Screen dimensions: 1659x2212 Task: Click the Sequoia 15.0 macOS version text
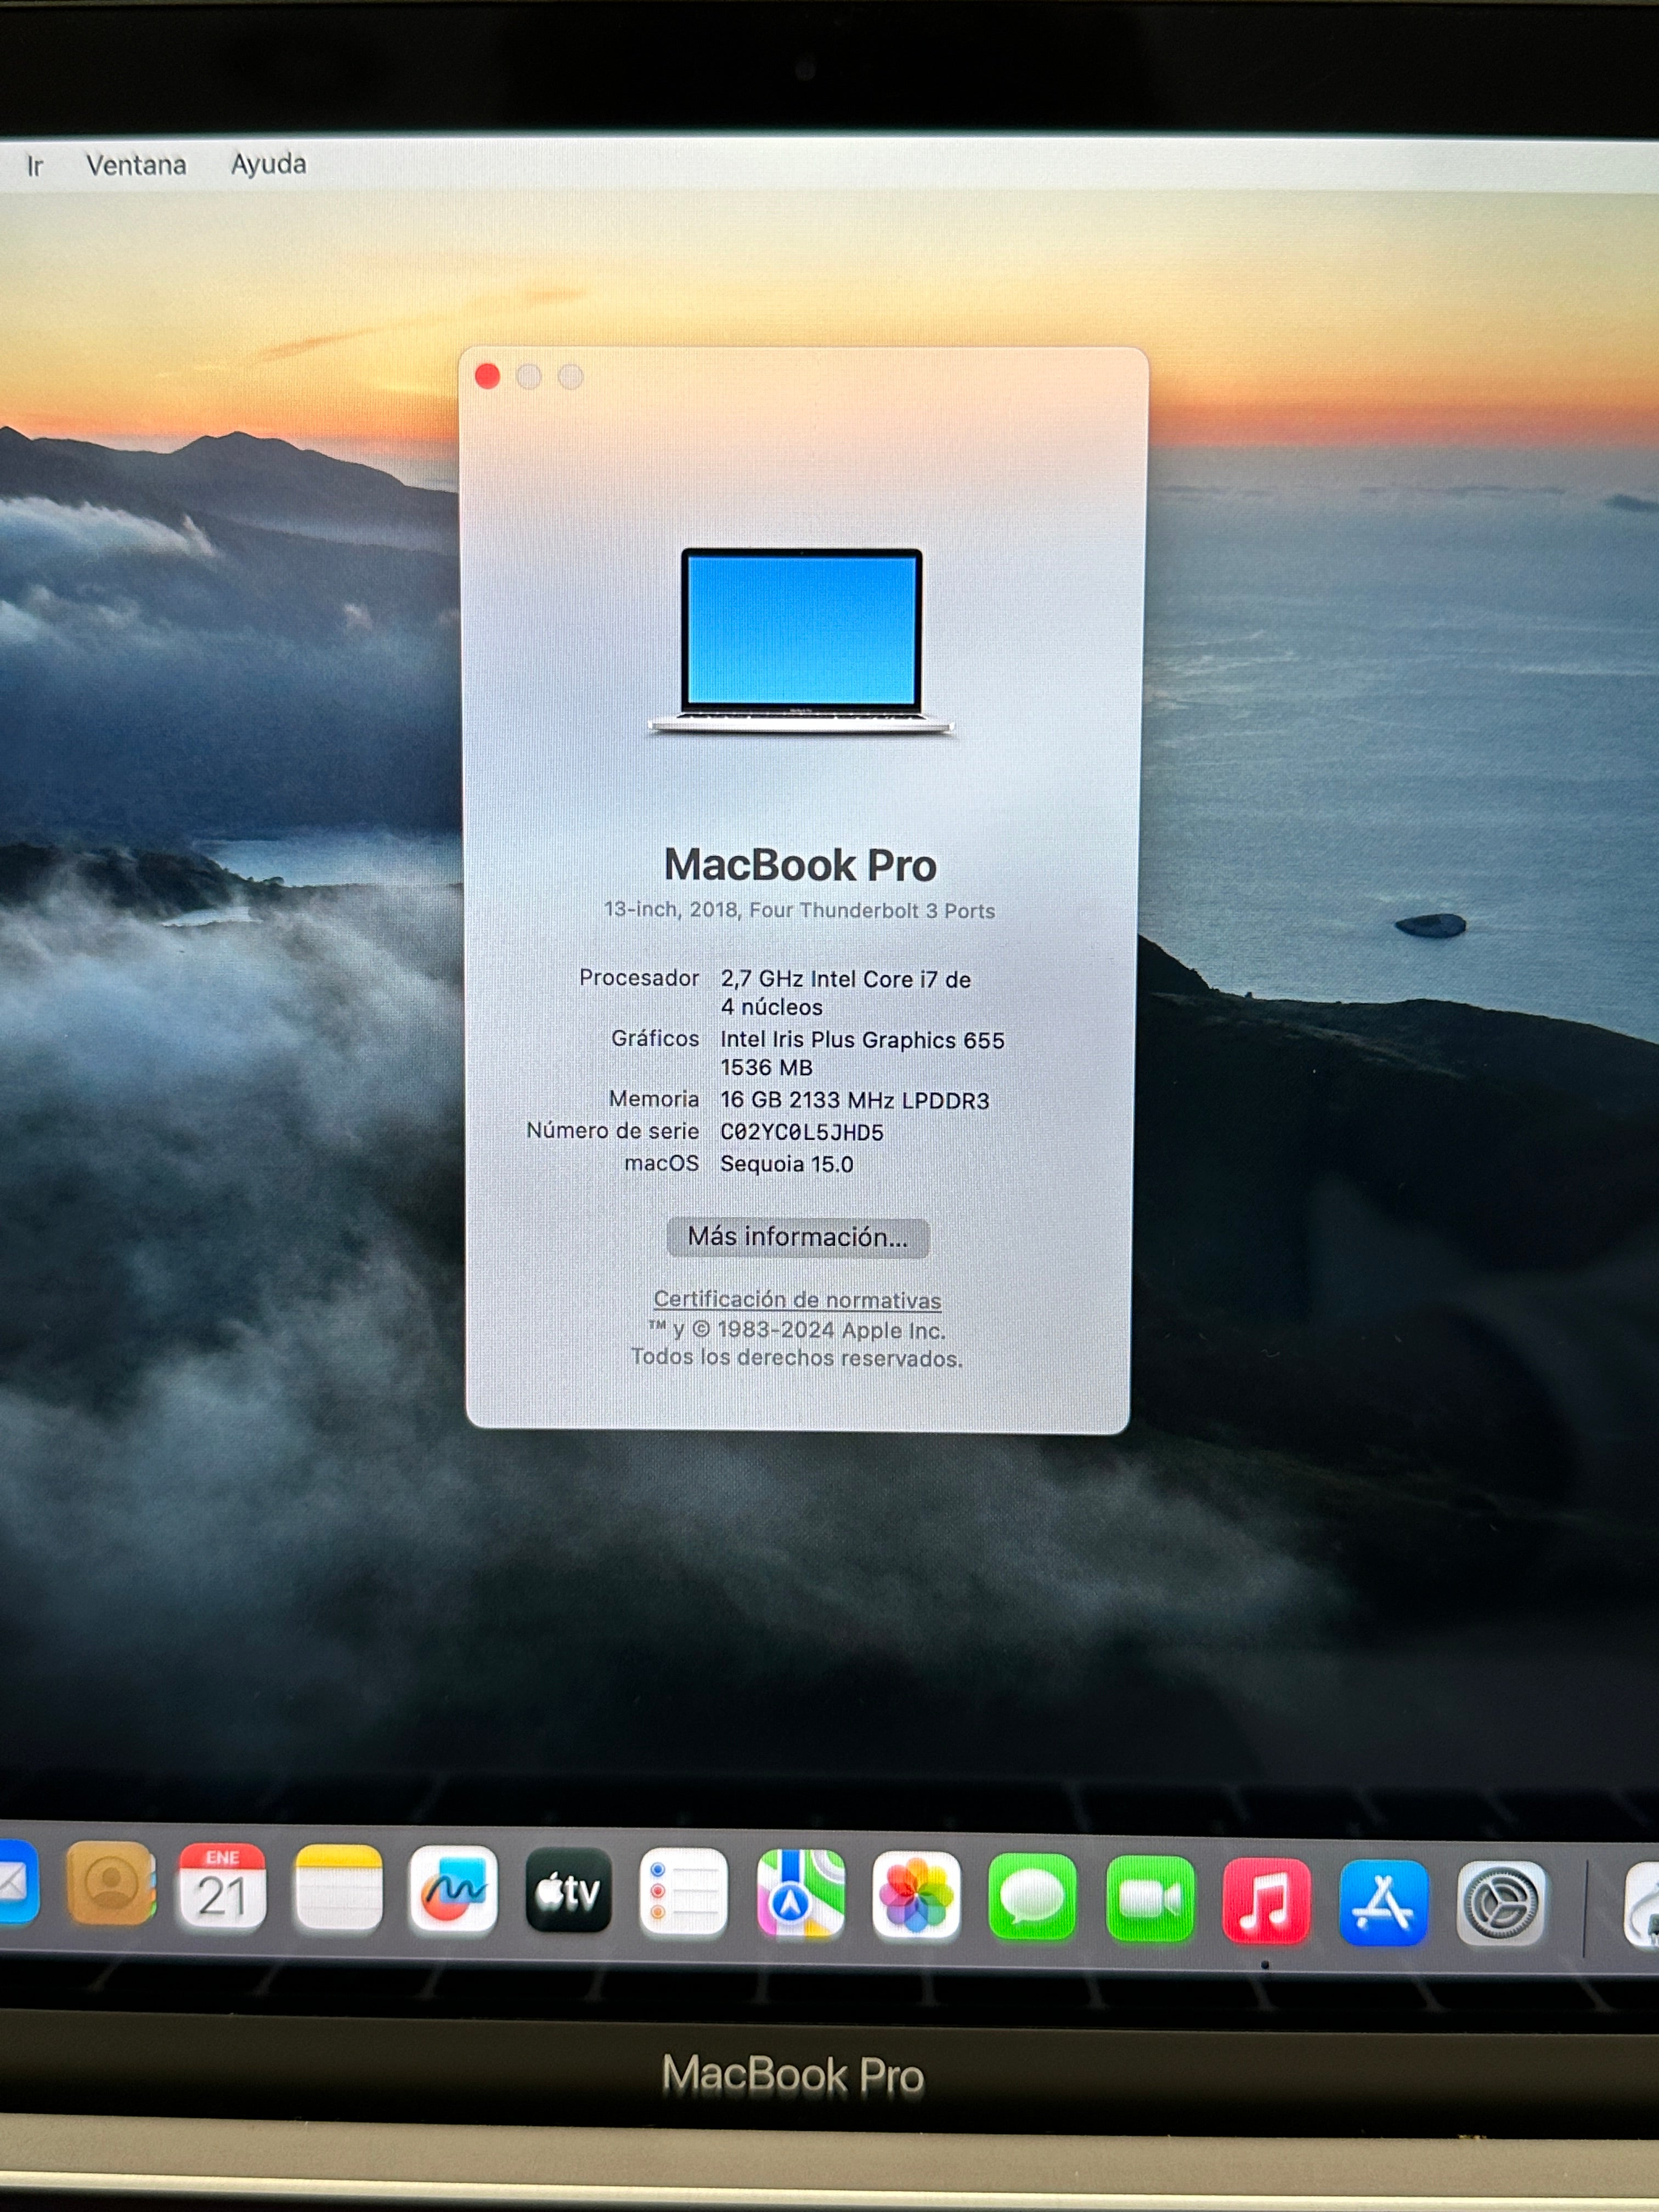point(787,1164)
